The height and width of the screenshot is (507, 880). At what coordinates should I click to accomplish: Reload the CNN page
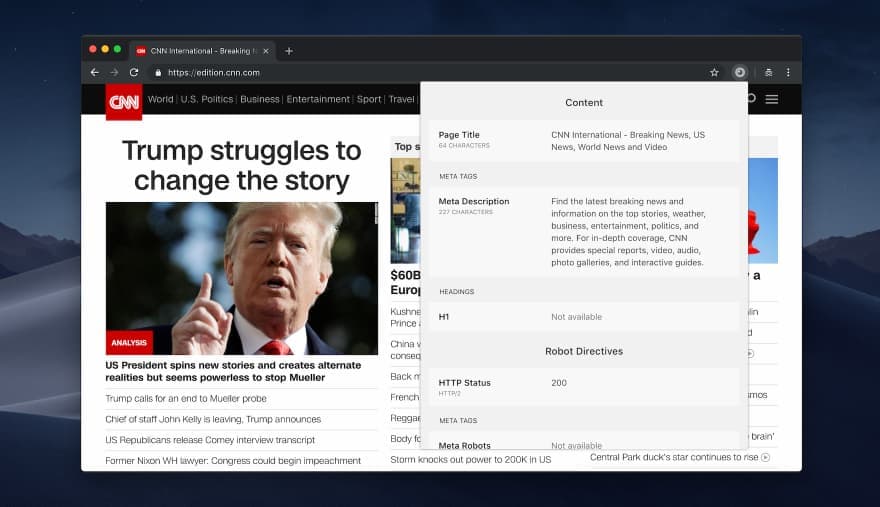134,72
